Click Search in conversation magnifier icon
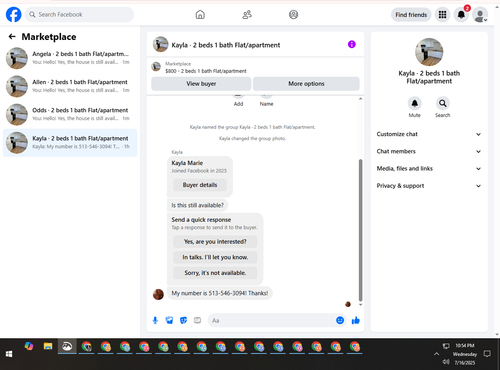This screenshot has width=500, height=370. [x=443, y=103]
